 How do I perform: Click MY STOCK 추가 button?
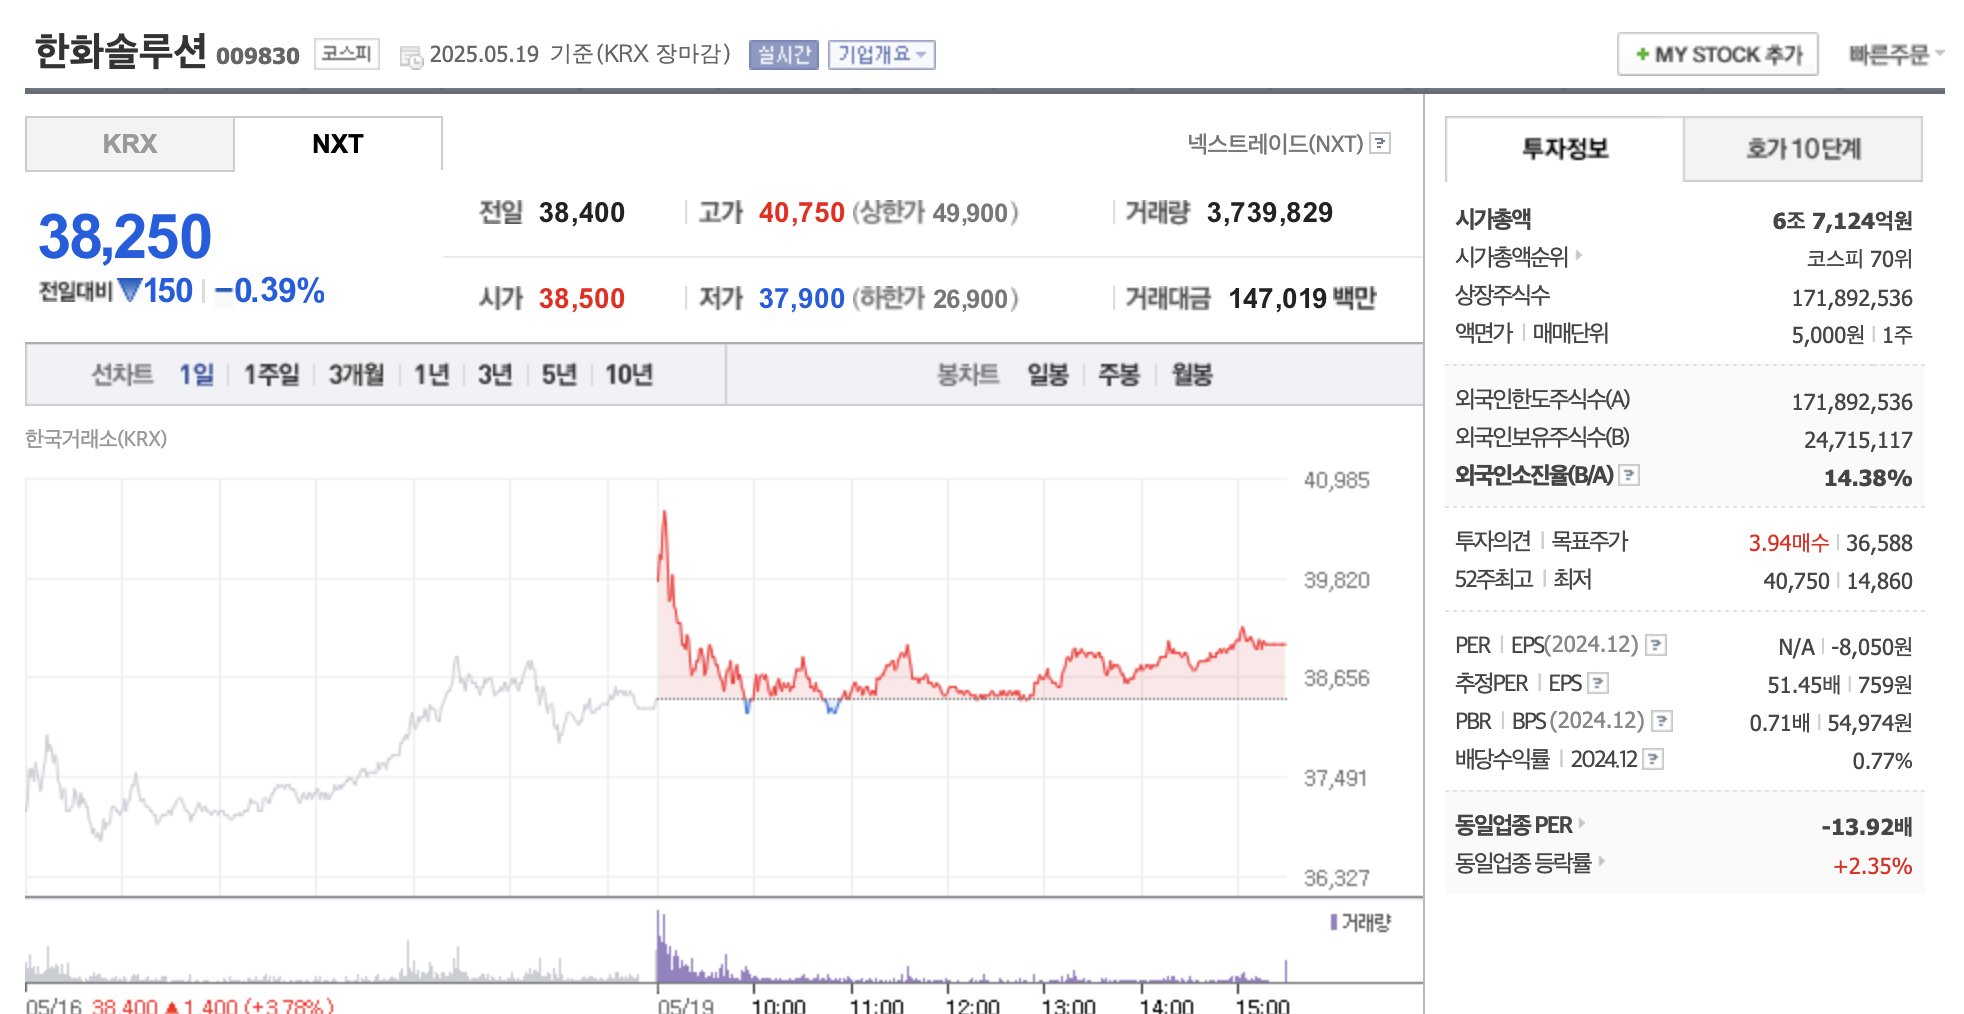(x=1718, y=54)
